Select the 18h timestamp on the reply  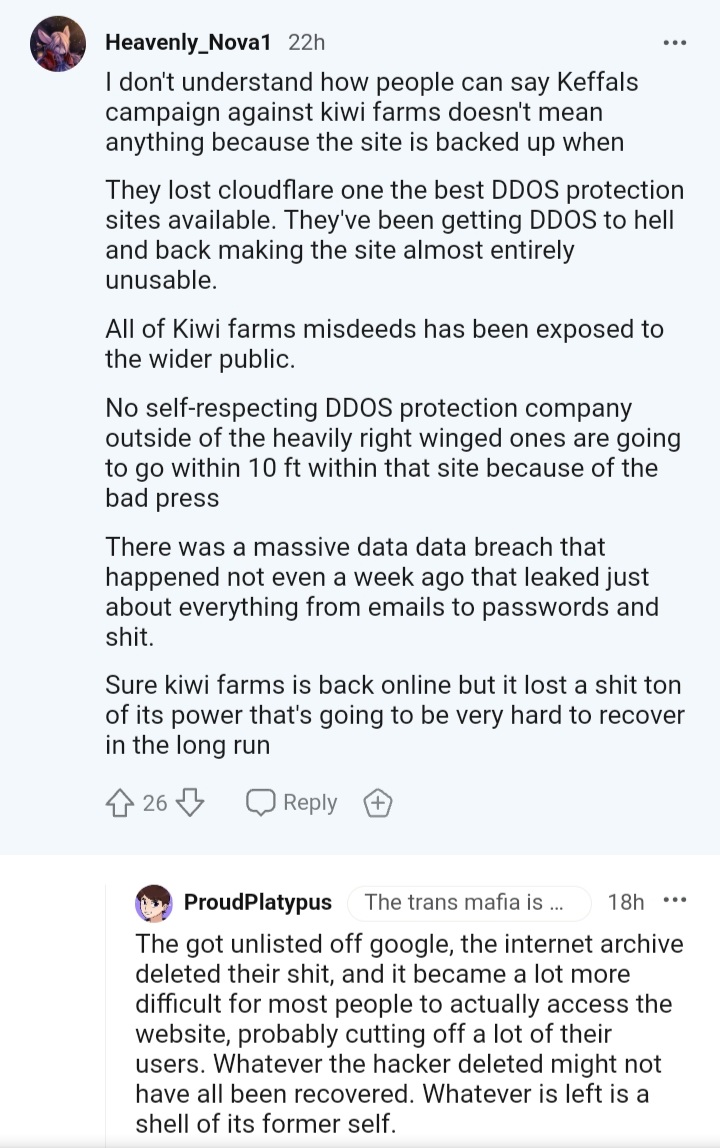pyautogui.click(x=626, y=902)
